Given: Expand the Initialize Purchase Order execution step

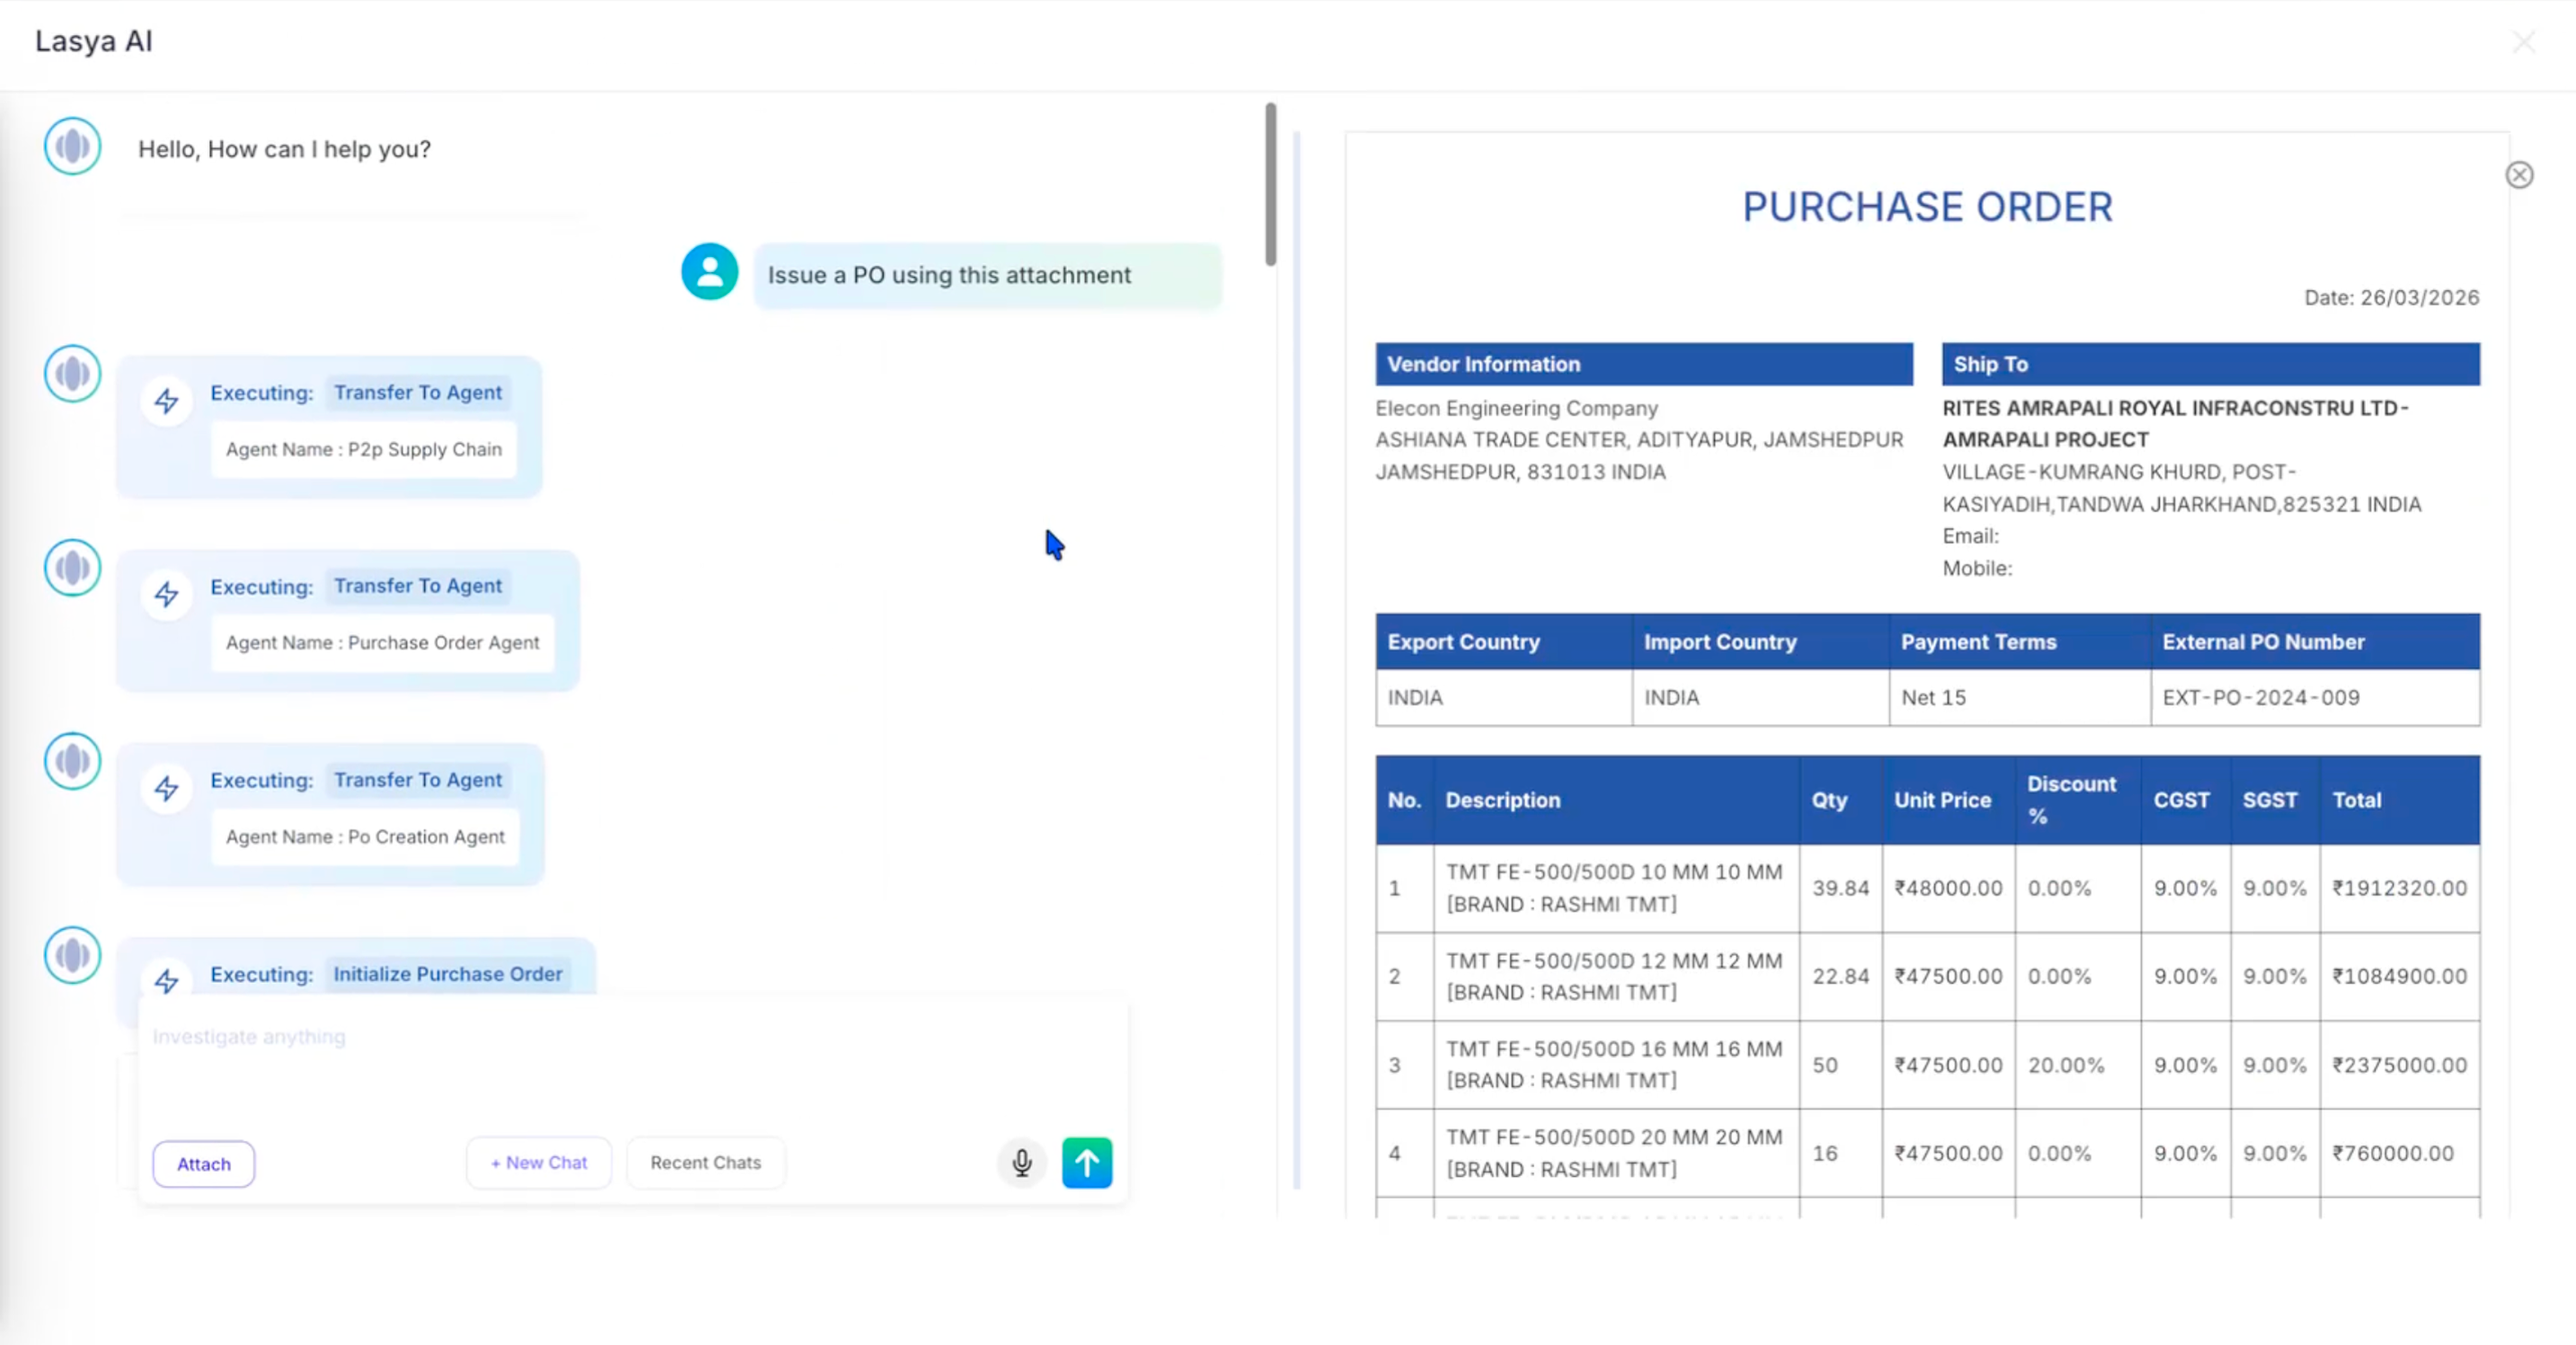Looking at the screenshot, I should 448,974.
